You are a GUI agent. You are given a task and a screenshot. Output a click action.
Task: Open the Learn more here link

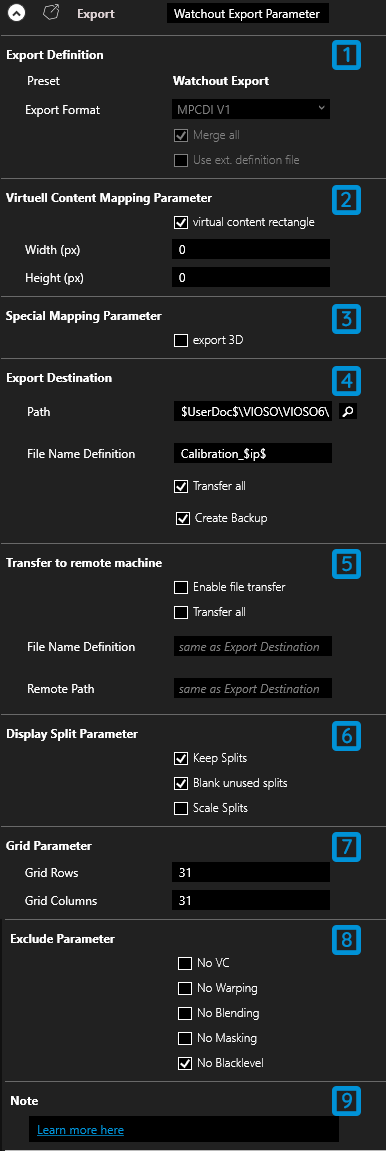point(80,1129)
